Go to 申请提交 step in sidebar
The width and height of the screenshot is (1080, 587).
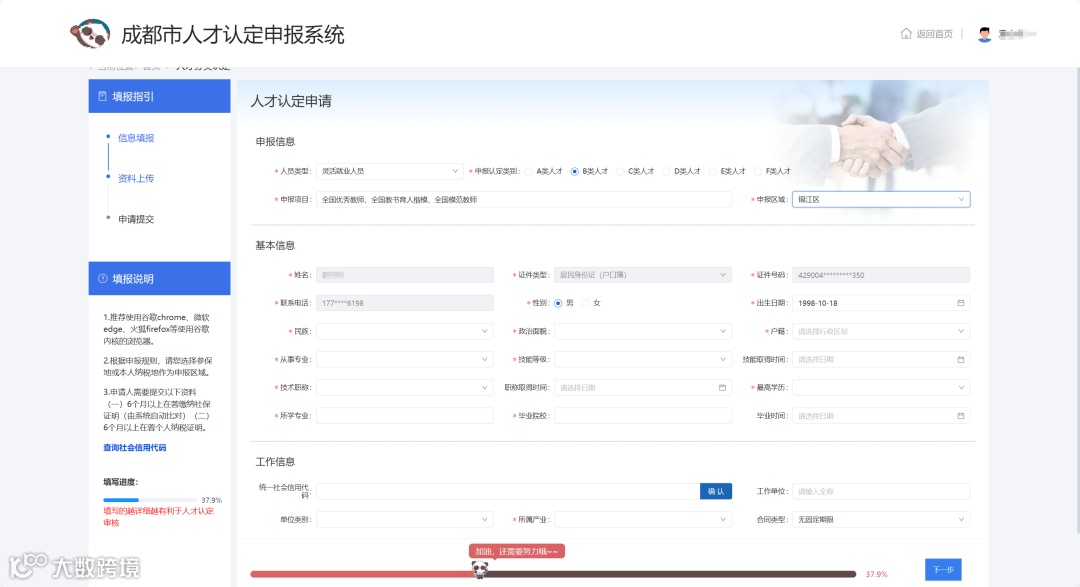(x=136, y=219)
